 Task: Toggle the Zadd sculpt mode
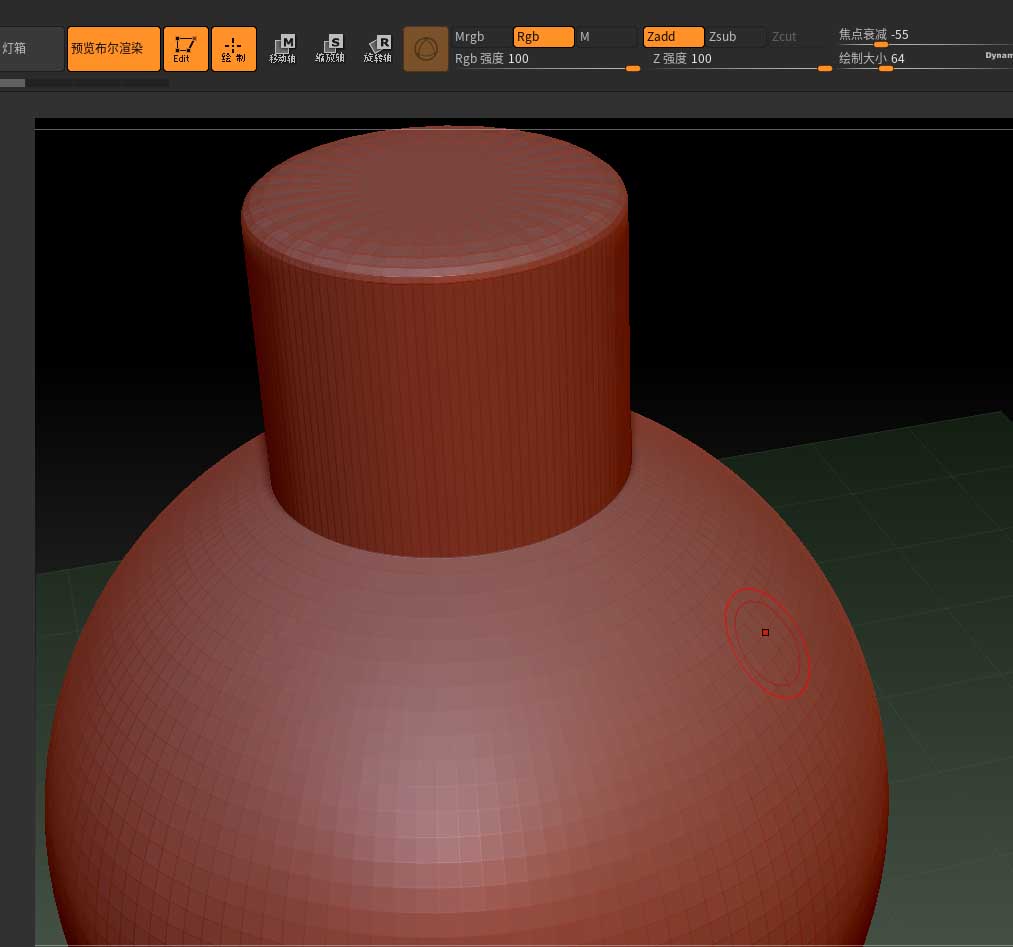(673, 37)
